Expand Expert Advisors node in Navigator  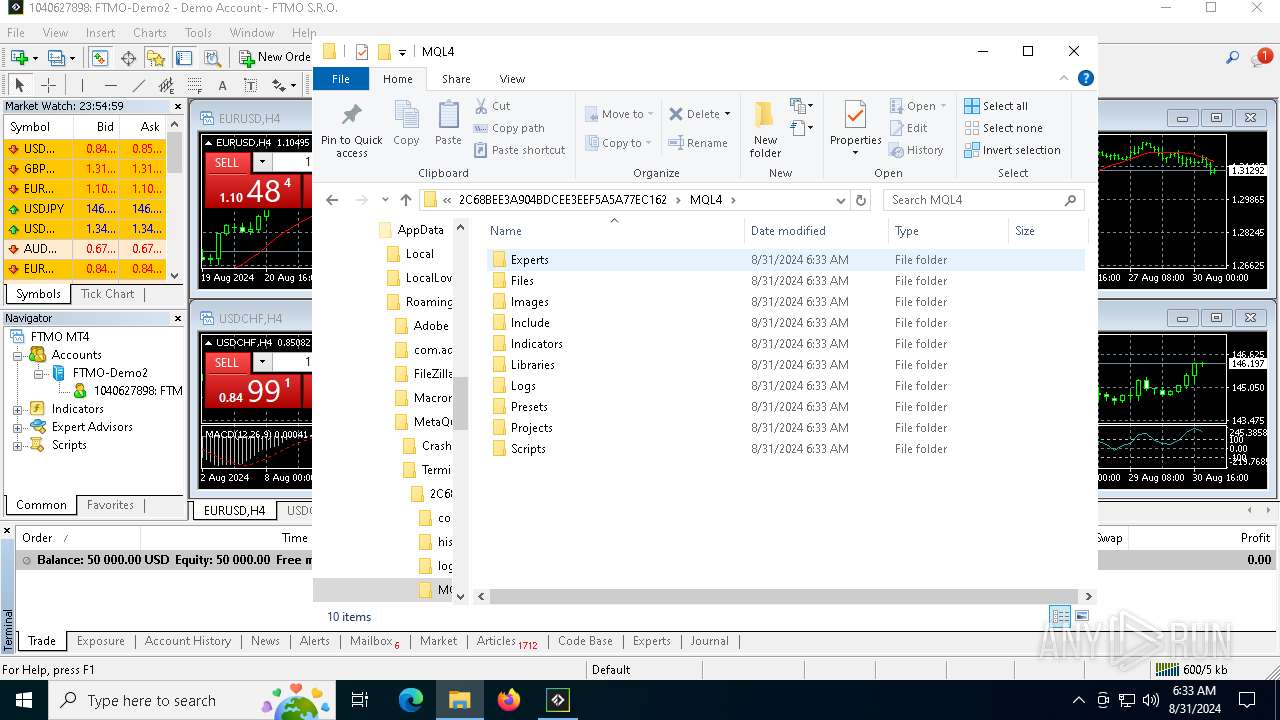point(18,427)
